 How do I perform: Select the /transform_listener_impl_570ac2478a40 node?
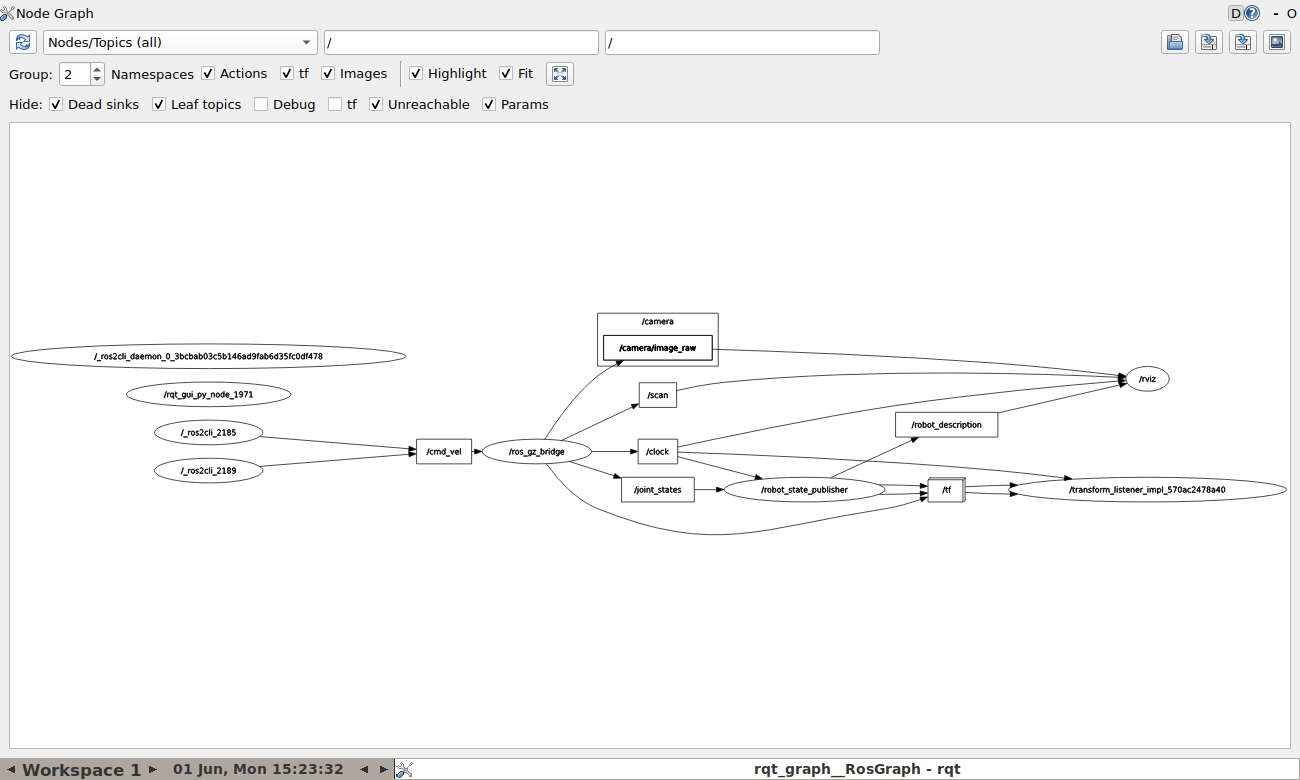pos(1147,490)
